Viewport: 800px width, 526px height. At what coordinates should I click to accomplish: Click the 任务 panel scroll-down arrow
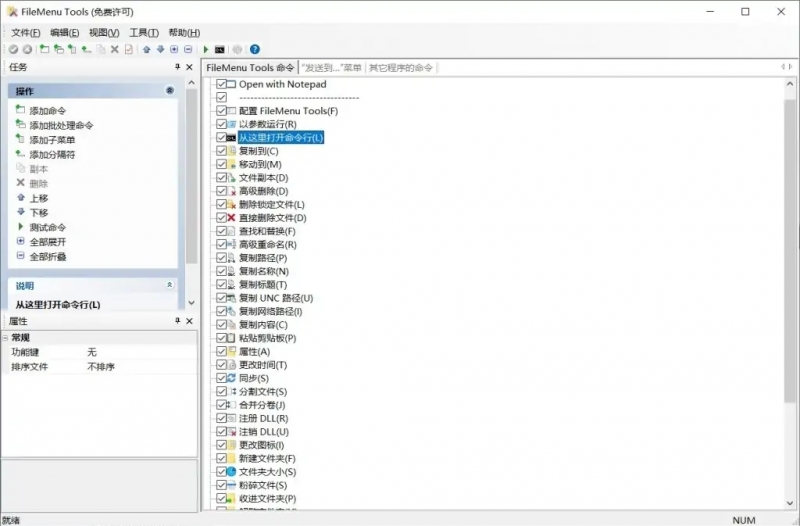(191, 303)
